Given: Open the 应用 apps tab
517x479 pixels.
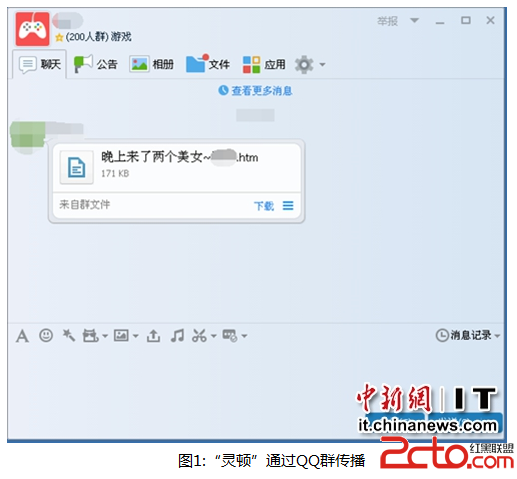Looking at the screenshot, I should (264, 64).
